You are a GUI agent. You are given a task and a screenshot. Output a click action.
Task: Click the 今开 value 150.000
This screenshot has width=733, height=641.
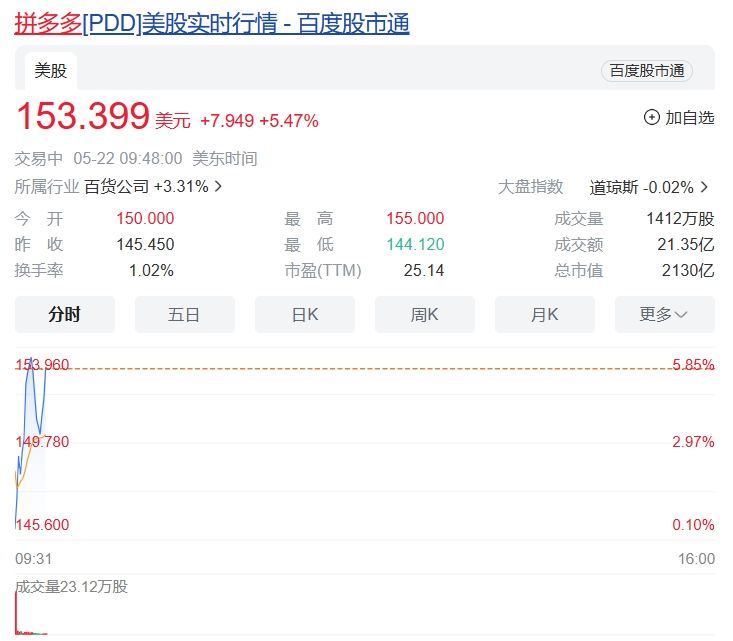145,218
